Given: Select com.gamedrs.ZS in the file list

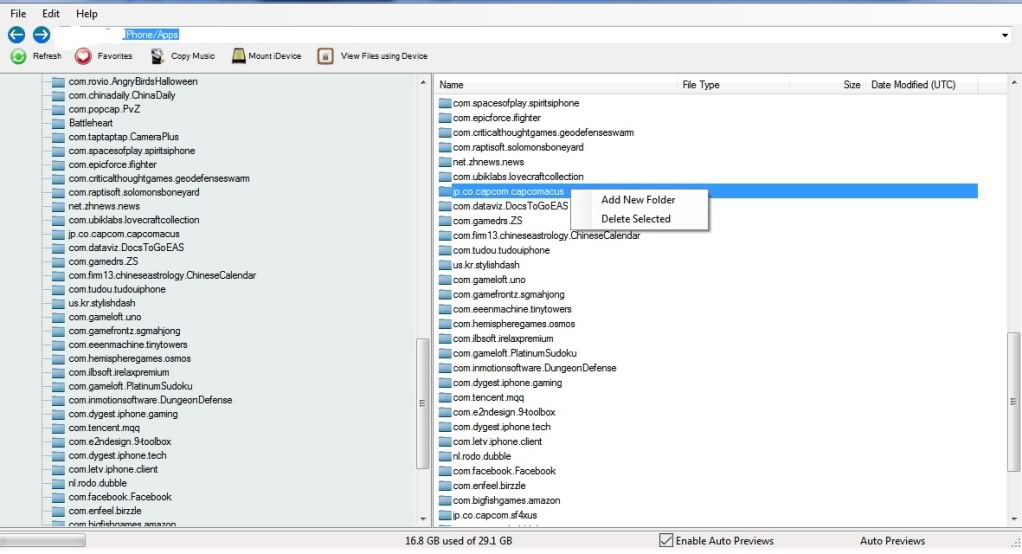Looking at the screenshot, I should click(x=488, y=220).
